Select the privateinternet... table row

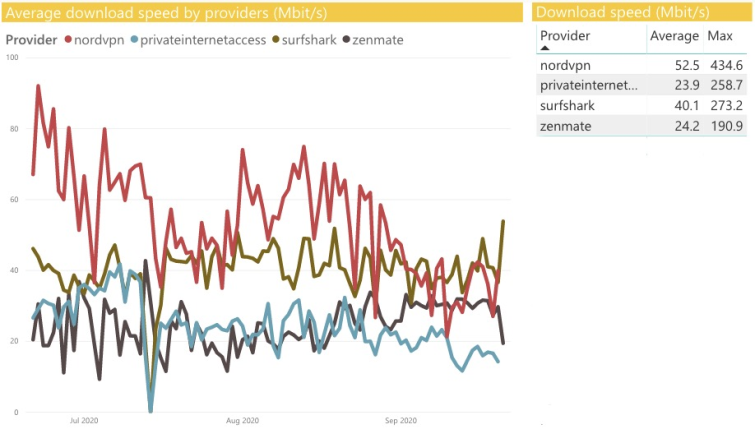pyautogui.click(x=642, y=85)
